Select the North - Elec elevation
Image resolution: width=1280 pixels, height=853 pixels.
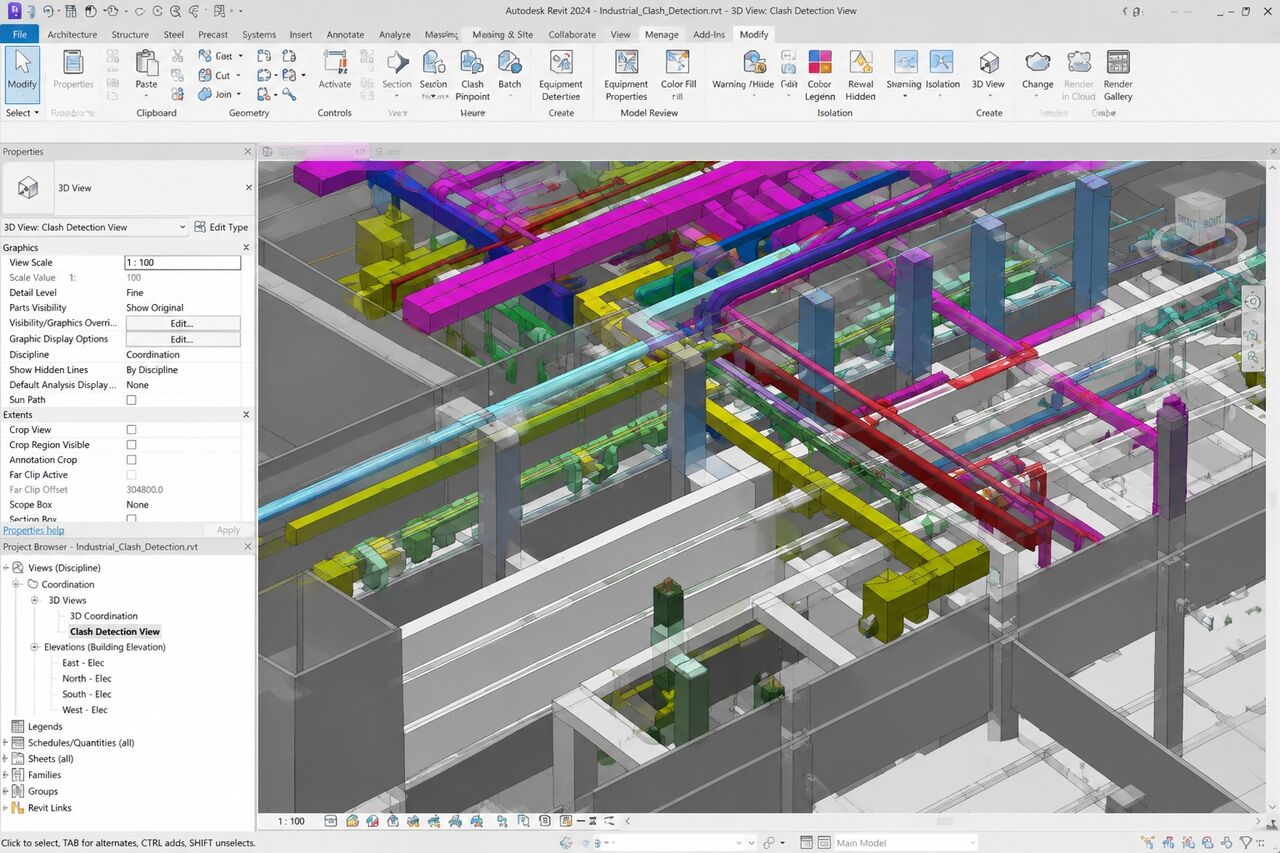point(87,678)
